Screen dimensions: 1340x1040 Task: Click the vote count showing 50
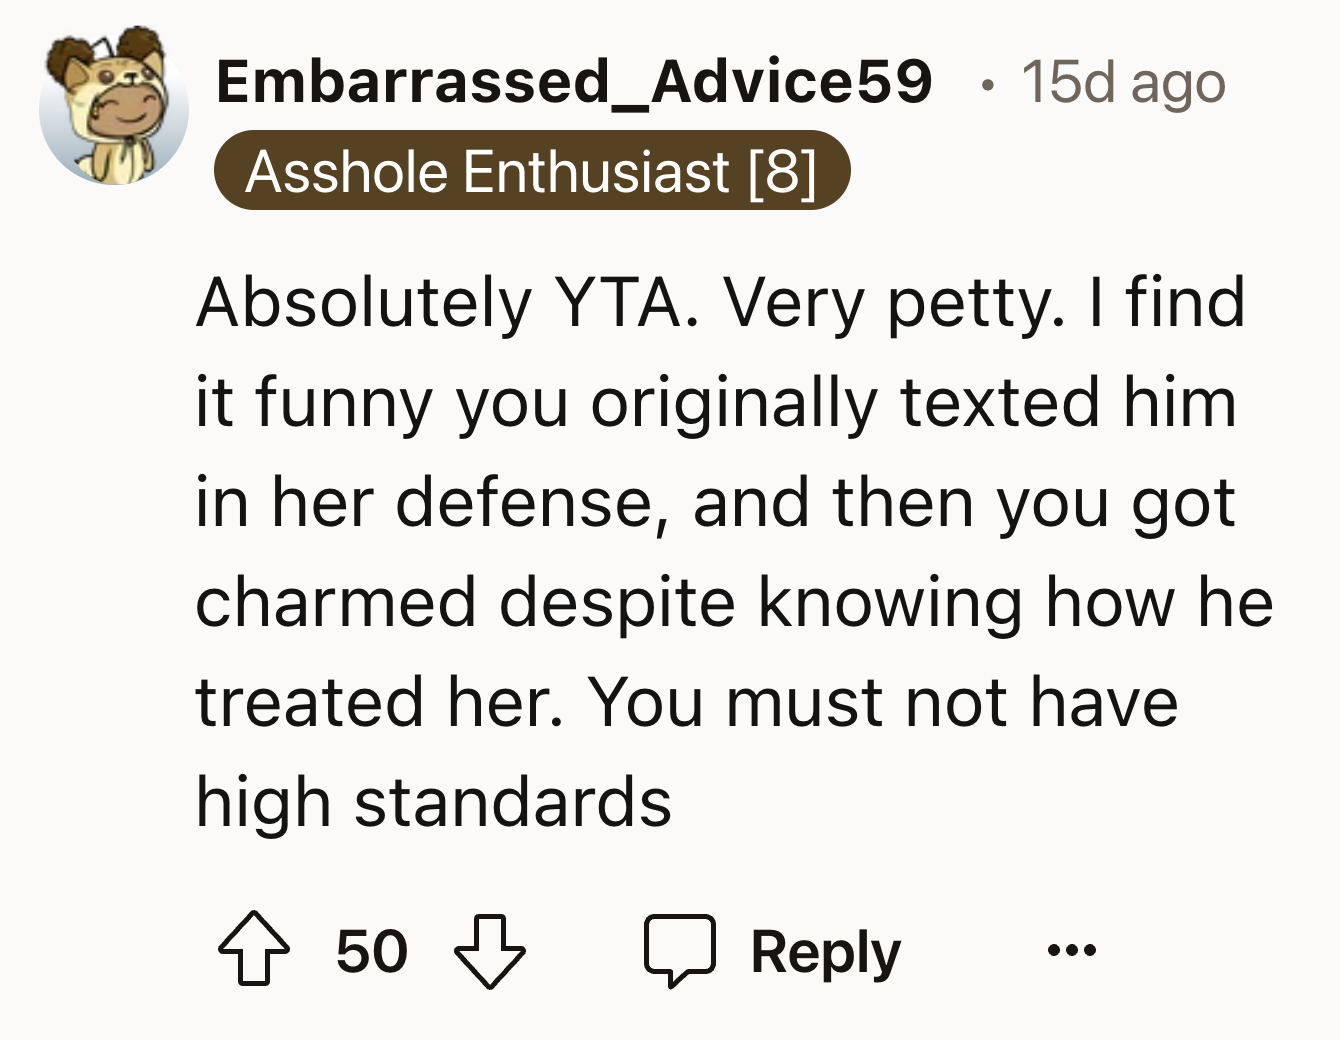tap(372, 950)
